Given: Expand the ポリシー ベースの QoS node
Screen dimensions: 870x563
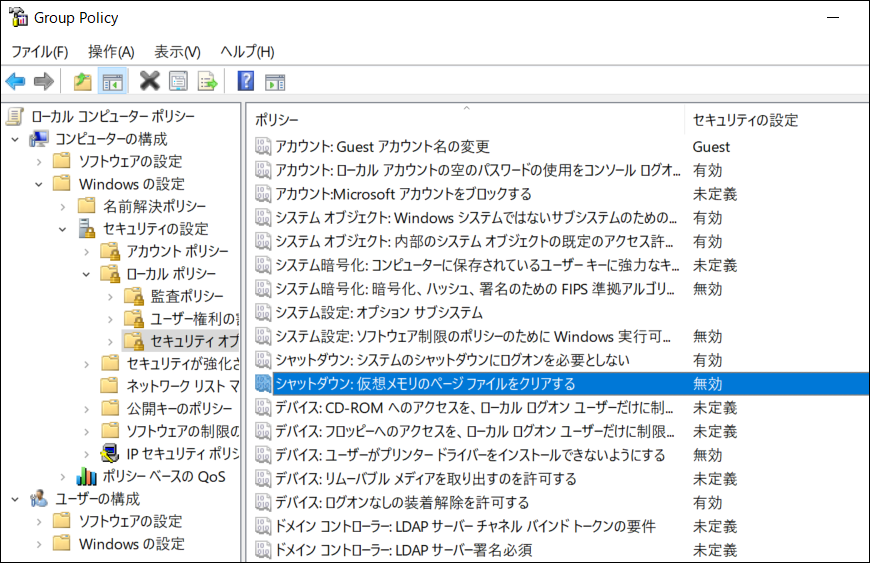Looking at the screenshot, I should point(63,476).
